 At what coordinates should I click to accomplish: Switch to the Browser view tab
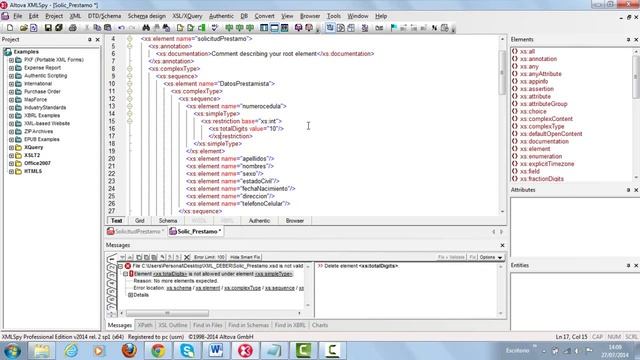coord(295,220)
